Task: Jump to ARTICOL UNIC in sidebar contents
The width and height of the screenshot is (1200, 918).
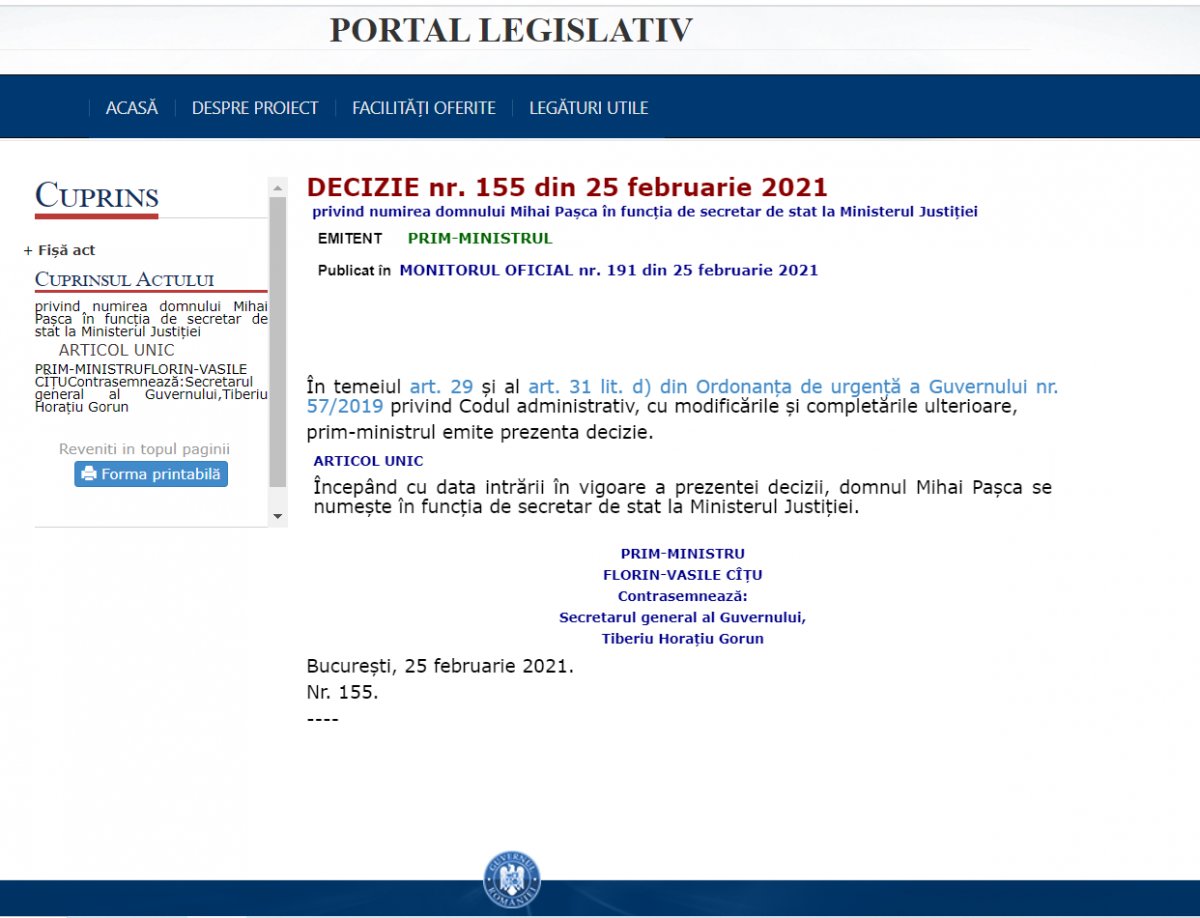Action: [x=116, y=350]
